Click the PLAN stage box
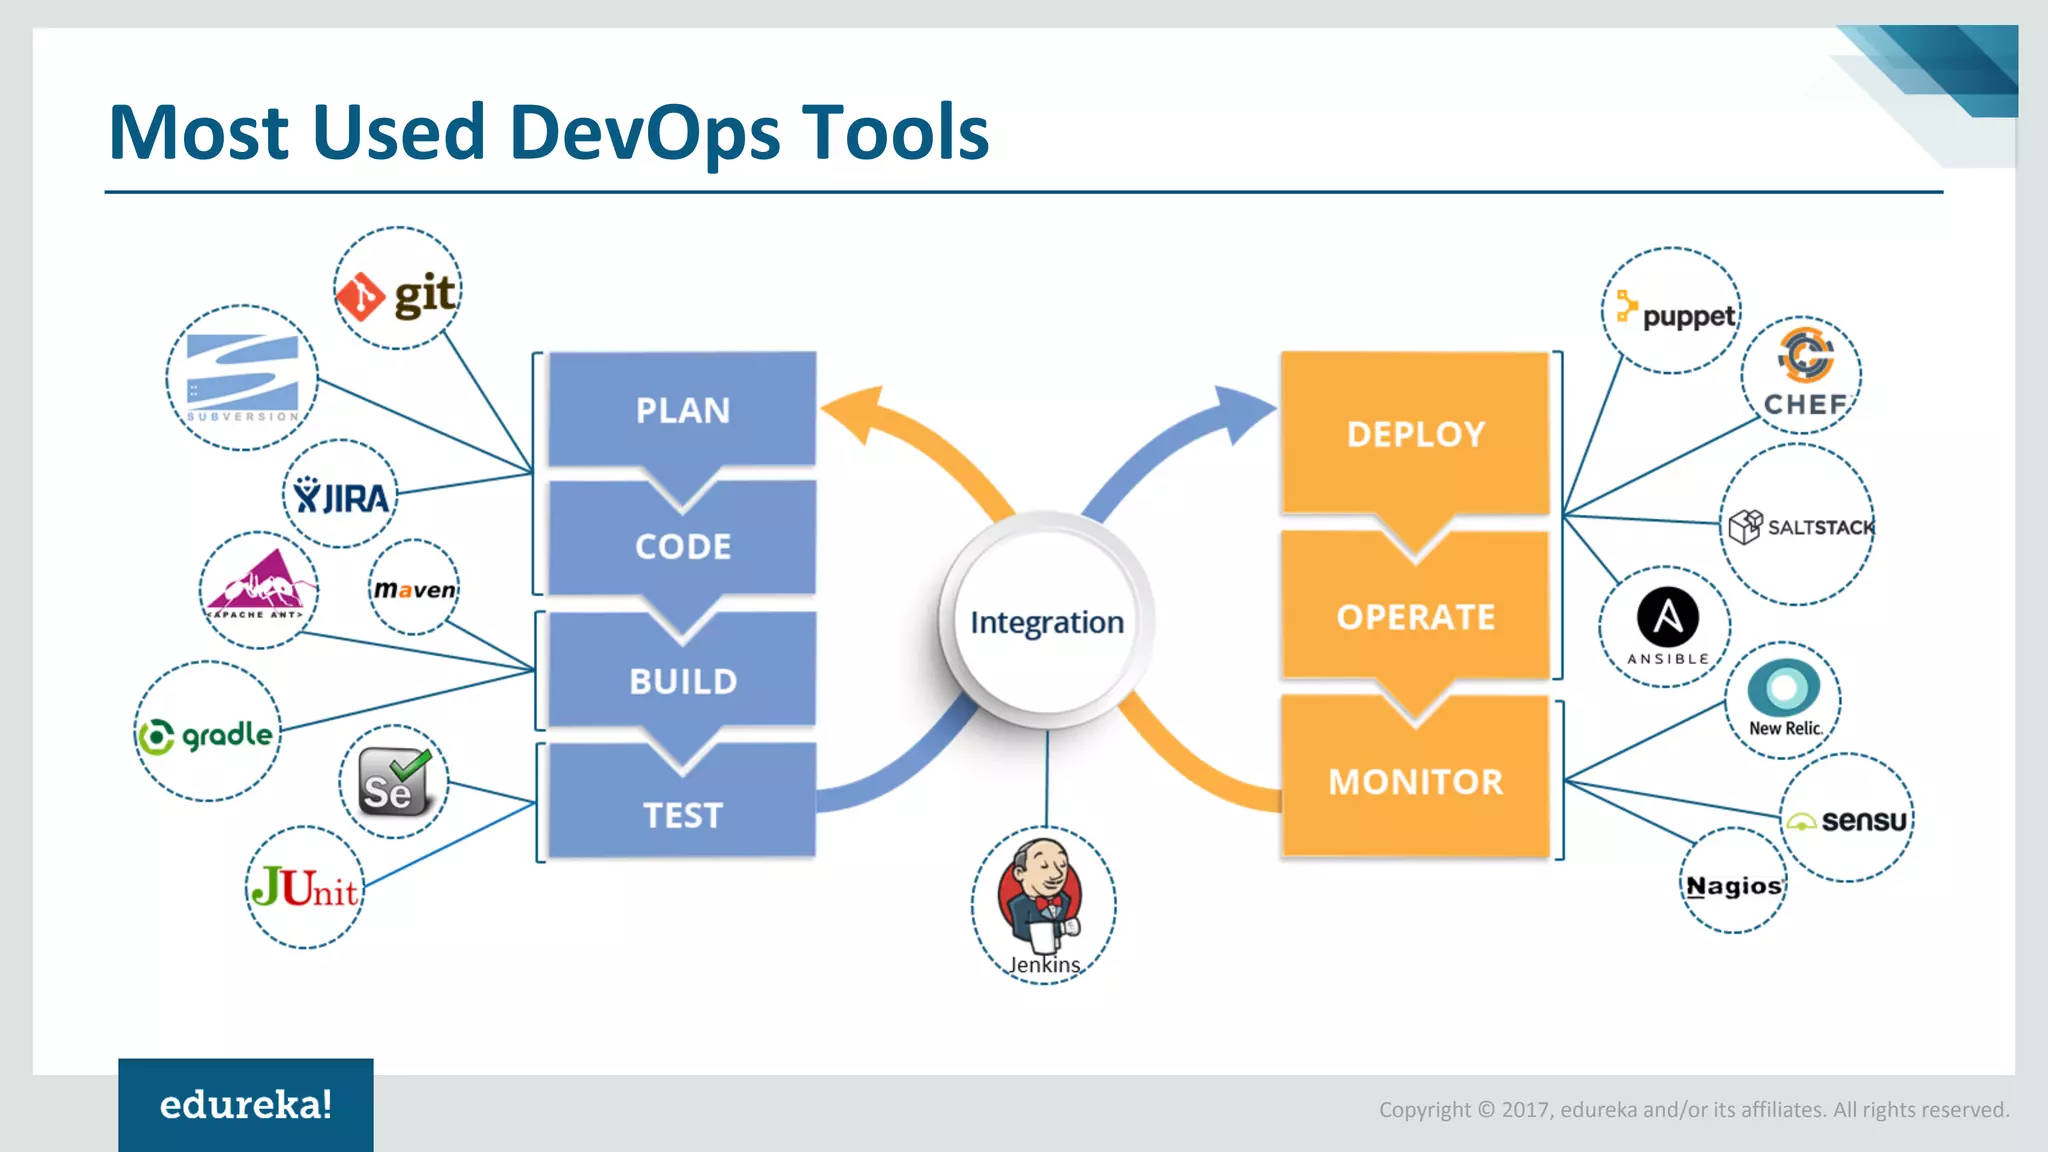Viewport: 2048px width, 1152px height. (x=682, y=410)
